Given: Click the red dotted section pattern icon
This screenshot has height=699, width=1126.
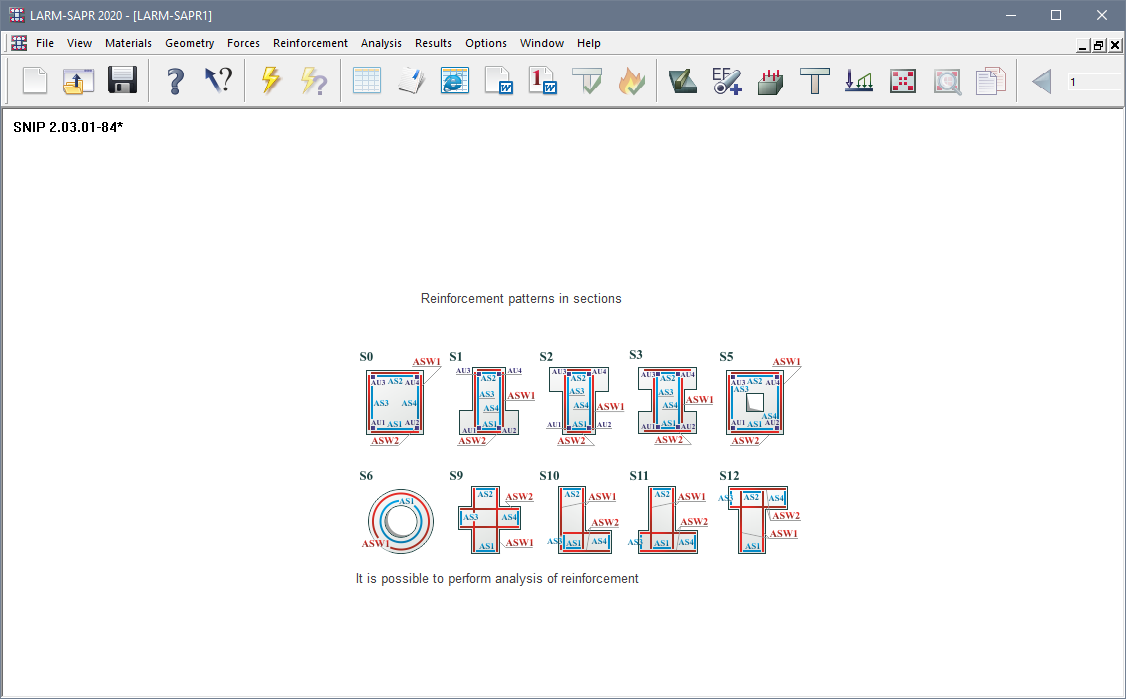Looking at the screenshot, I should [903, 81].
